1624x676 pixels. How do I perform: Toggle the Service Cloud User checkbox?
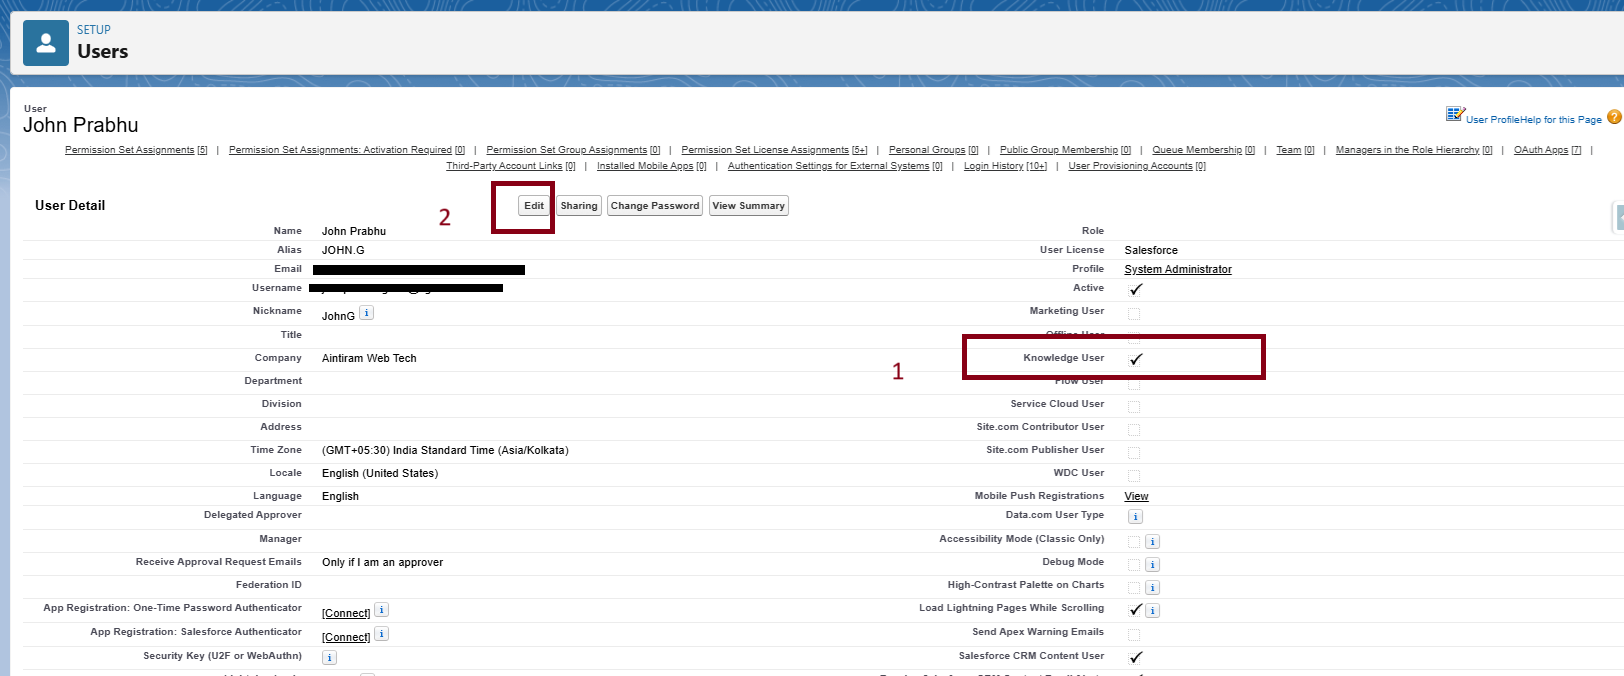[x=1134, y=407]
